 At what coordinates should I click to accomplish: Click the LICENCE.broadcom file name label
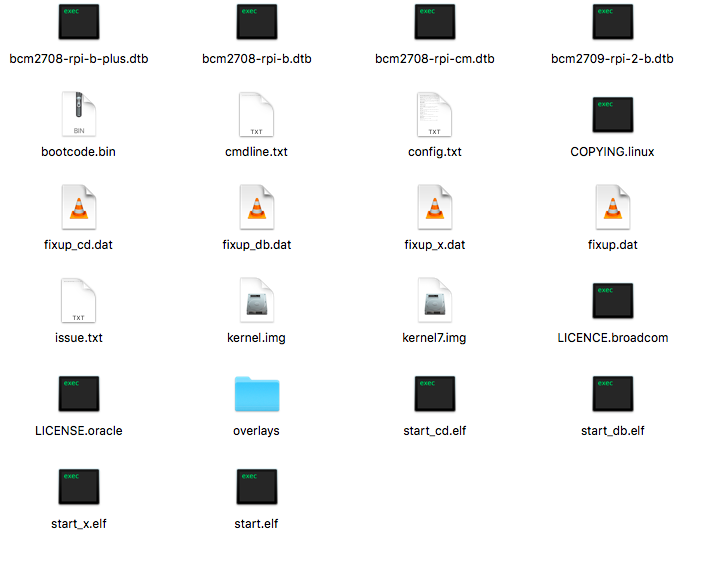tap(613, 338)
